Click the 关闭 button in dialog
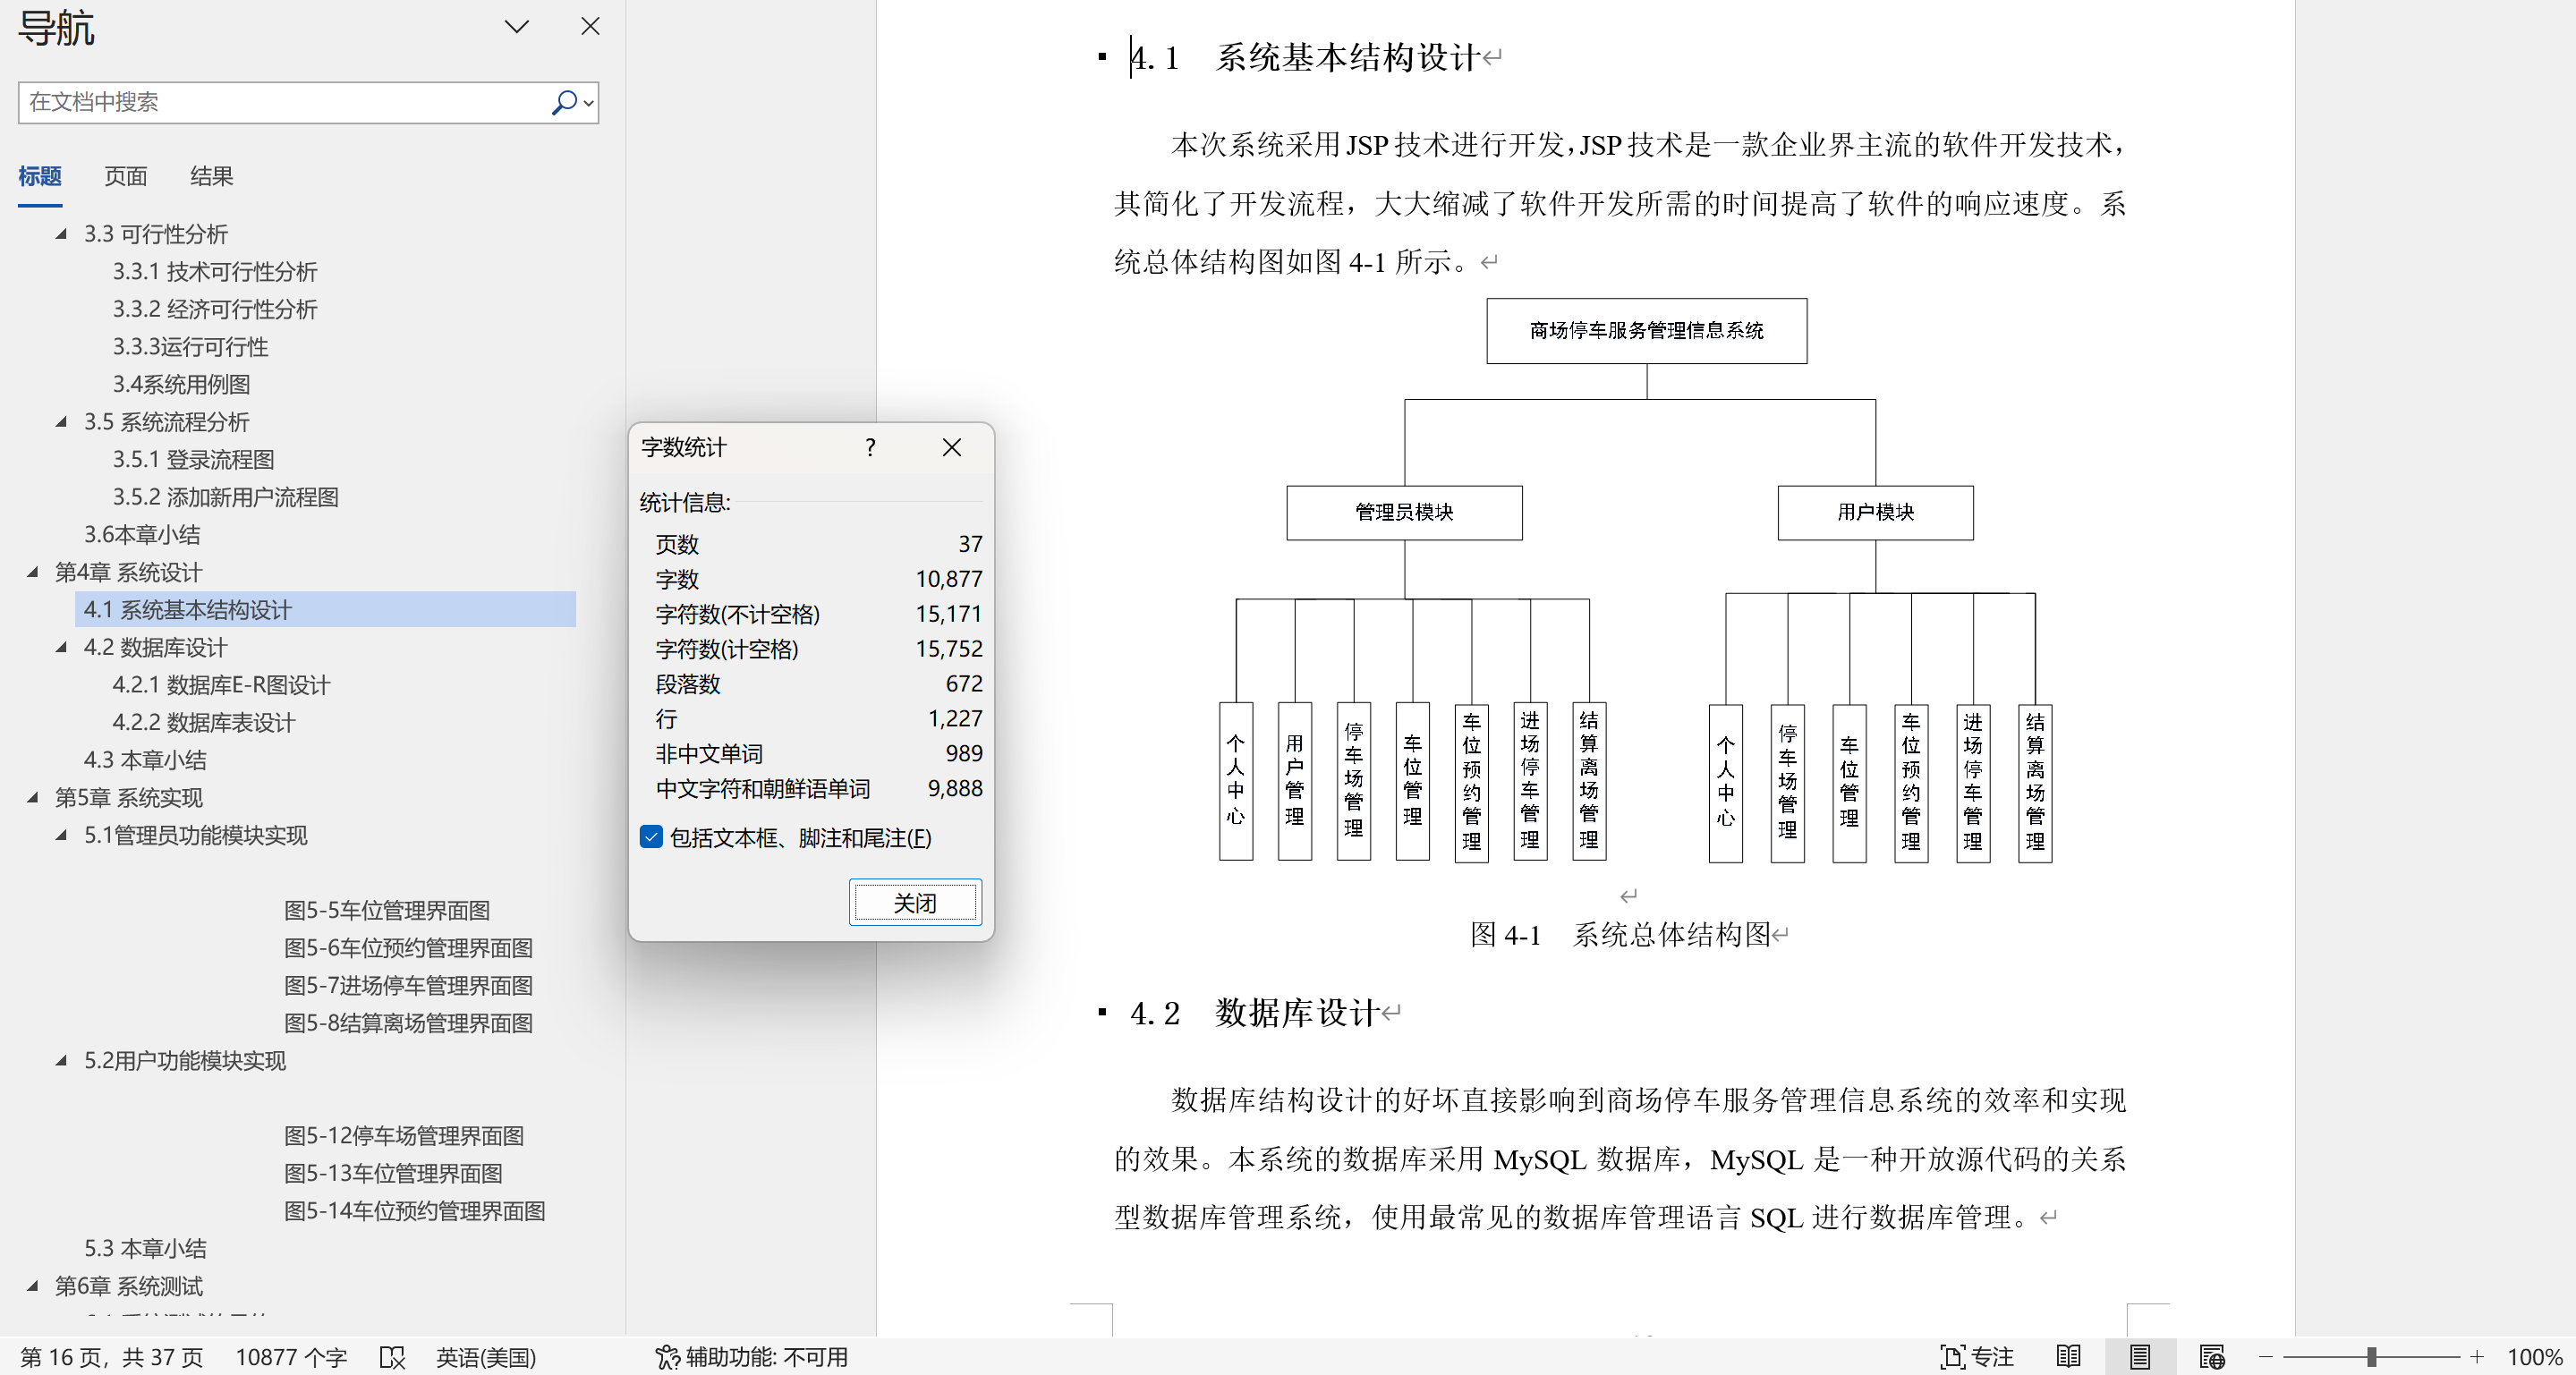Viewport: 2576px width, 1375px height. tap(914, 902)
